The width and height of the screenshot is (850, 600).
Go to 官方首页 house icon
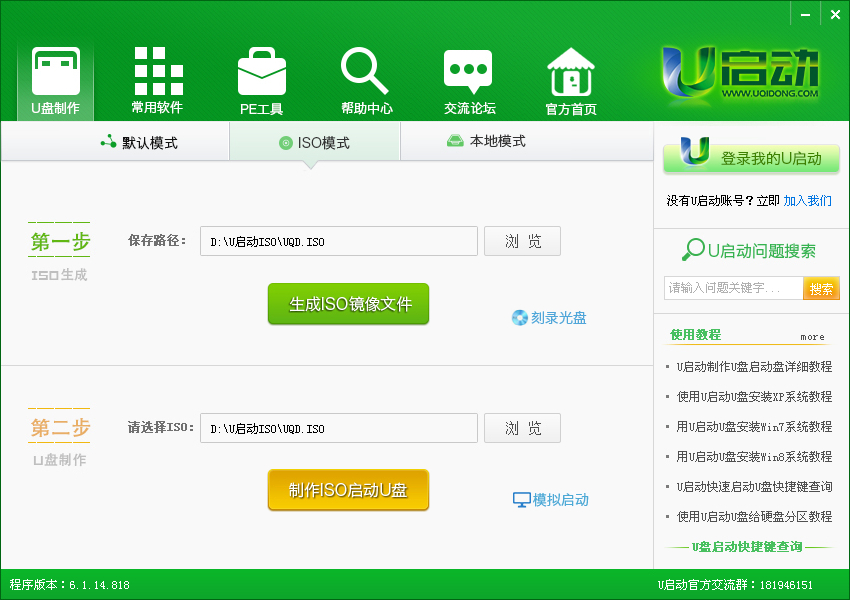tap(571, 71)
